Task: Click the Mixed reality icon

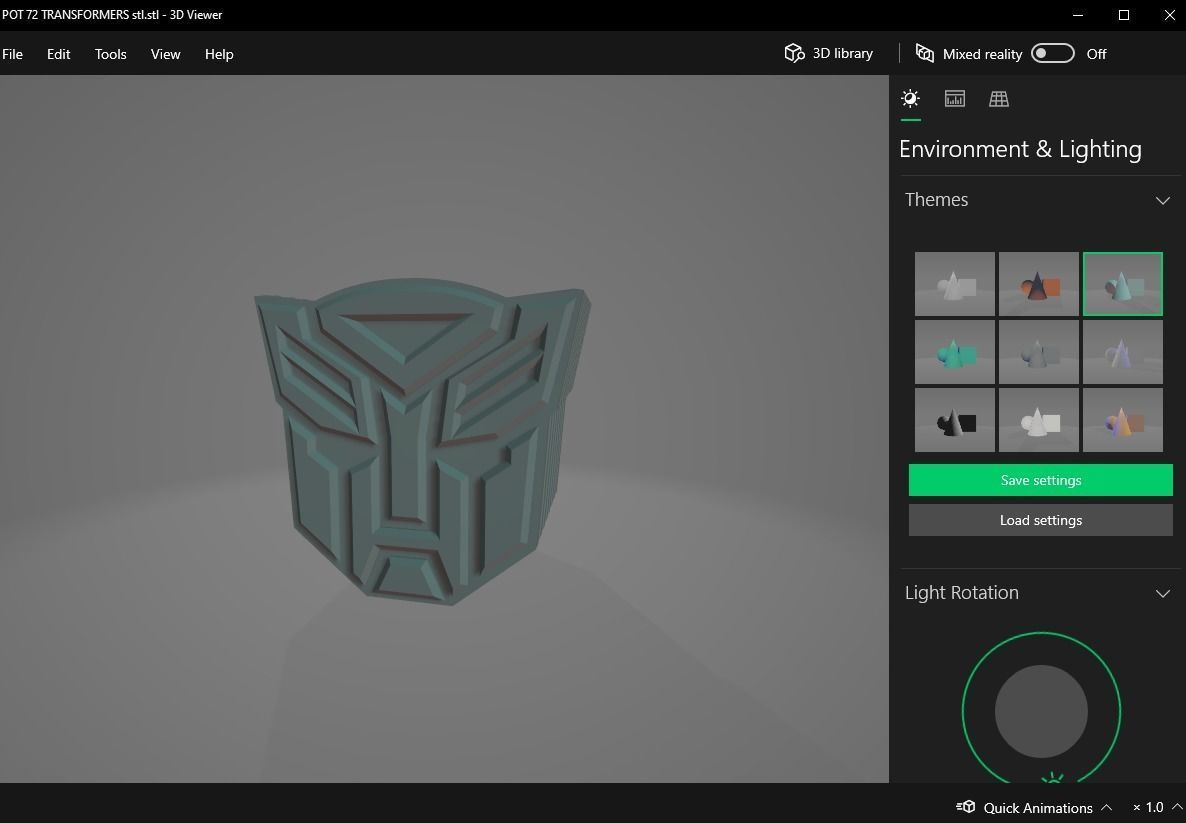Action: point(924,53)
